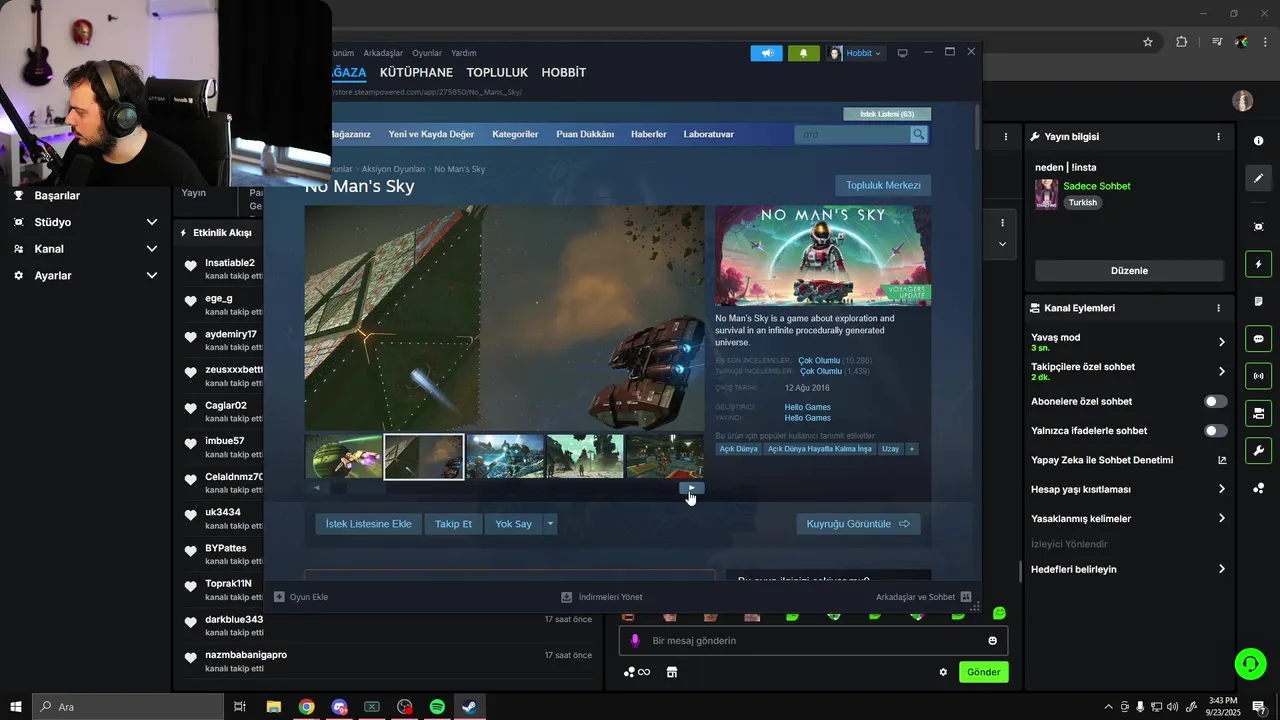Click the green Gönder button
This screenshot has height=720, width=1280.
tap(983, 672)
